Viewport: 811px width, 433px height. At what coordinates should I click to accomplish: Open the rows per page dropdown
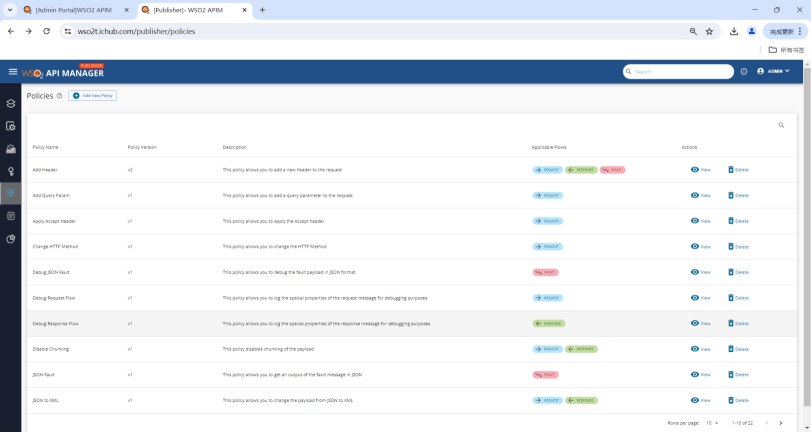(712, 423)
